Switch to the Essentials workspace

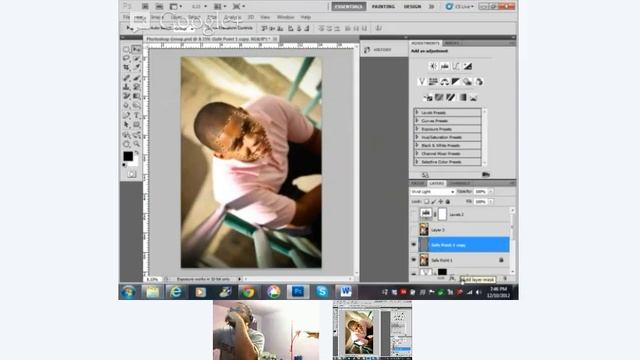click(x=349, y=7)
